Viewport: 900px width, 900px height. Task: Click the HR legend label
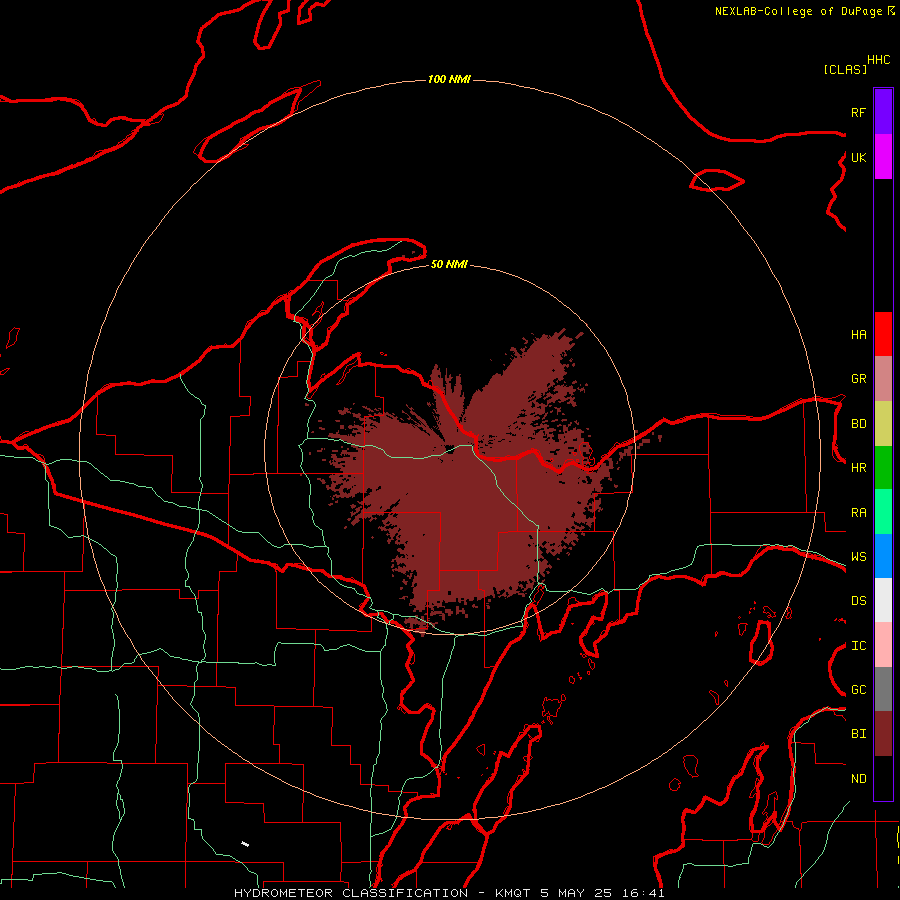pyautogui.click(x=858, y=468)
